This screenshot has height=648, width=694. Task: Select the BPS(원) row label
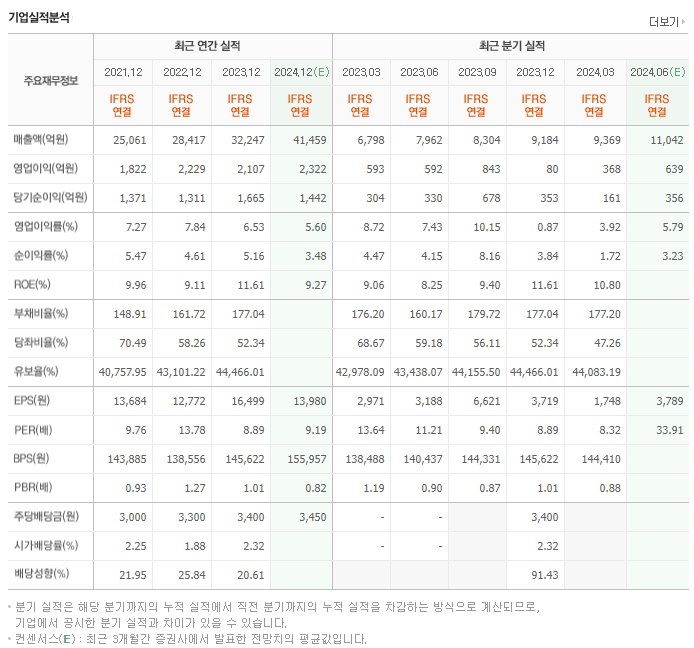coord(31,458)
